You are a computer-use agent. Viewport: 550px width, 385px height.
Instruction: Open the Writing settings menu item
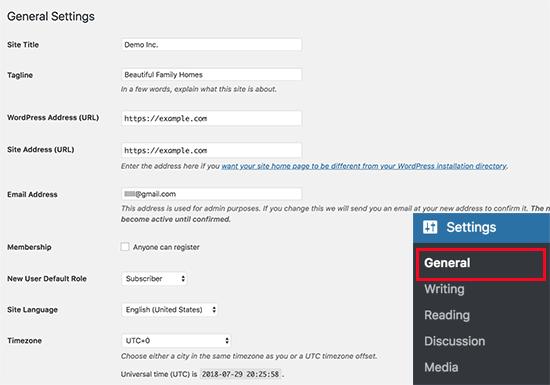tap(444, 289)
